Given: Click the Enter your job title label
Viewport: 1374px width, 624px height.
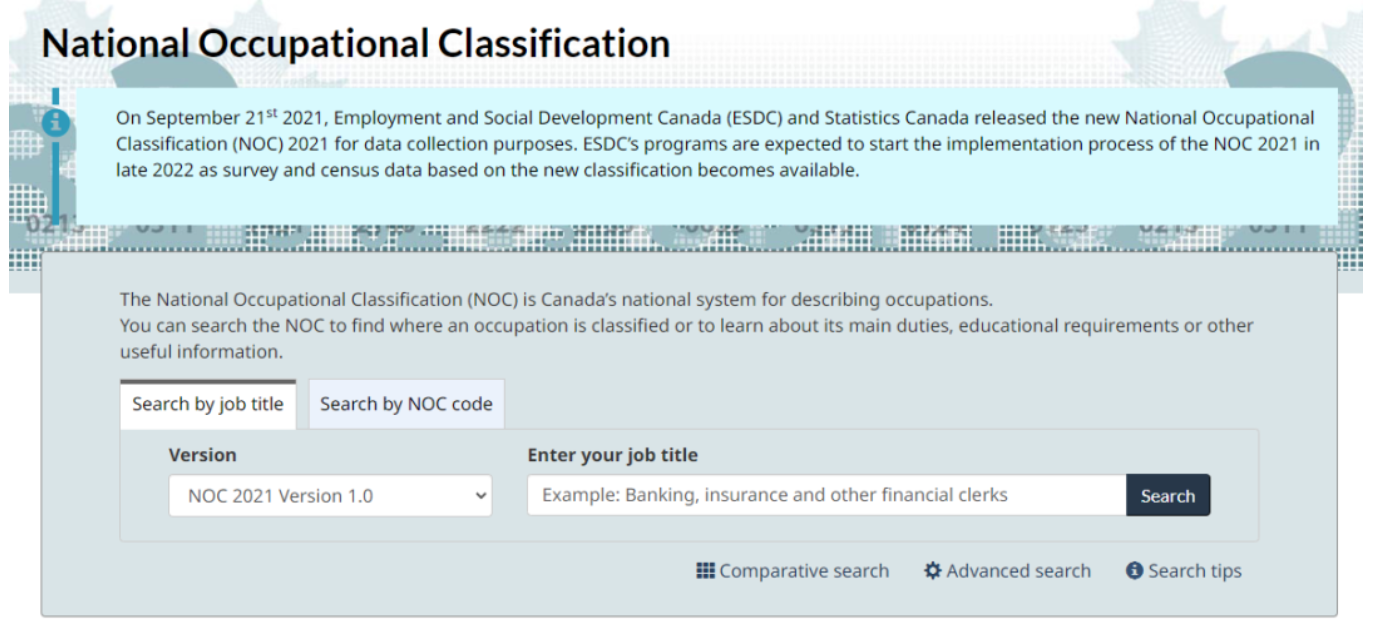Looking at the screenshot, I should 612,455.
